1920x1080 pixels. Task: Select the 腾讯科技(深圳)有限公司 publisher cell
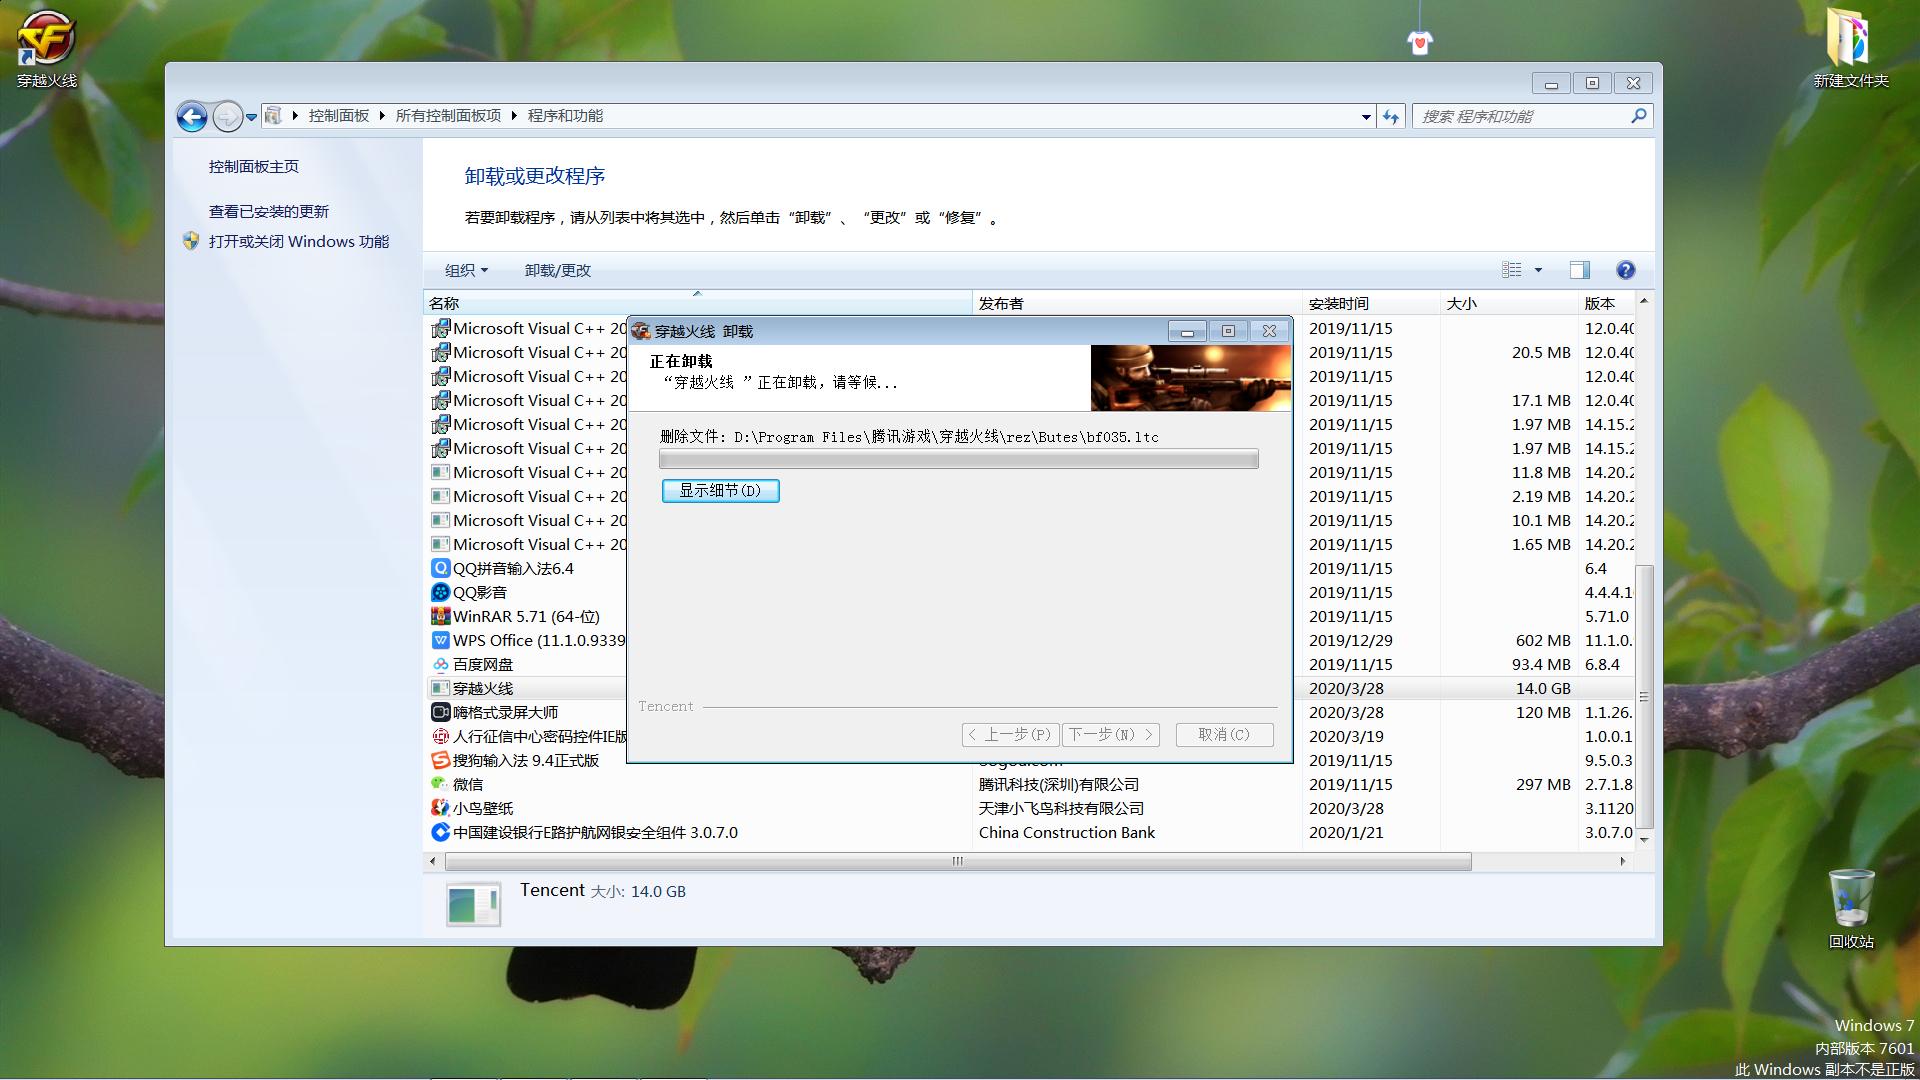point(1059,784)
